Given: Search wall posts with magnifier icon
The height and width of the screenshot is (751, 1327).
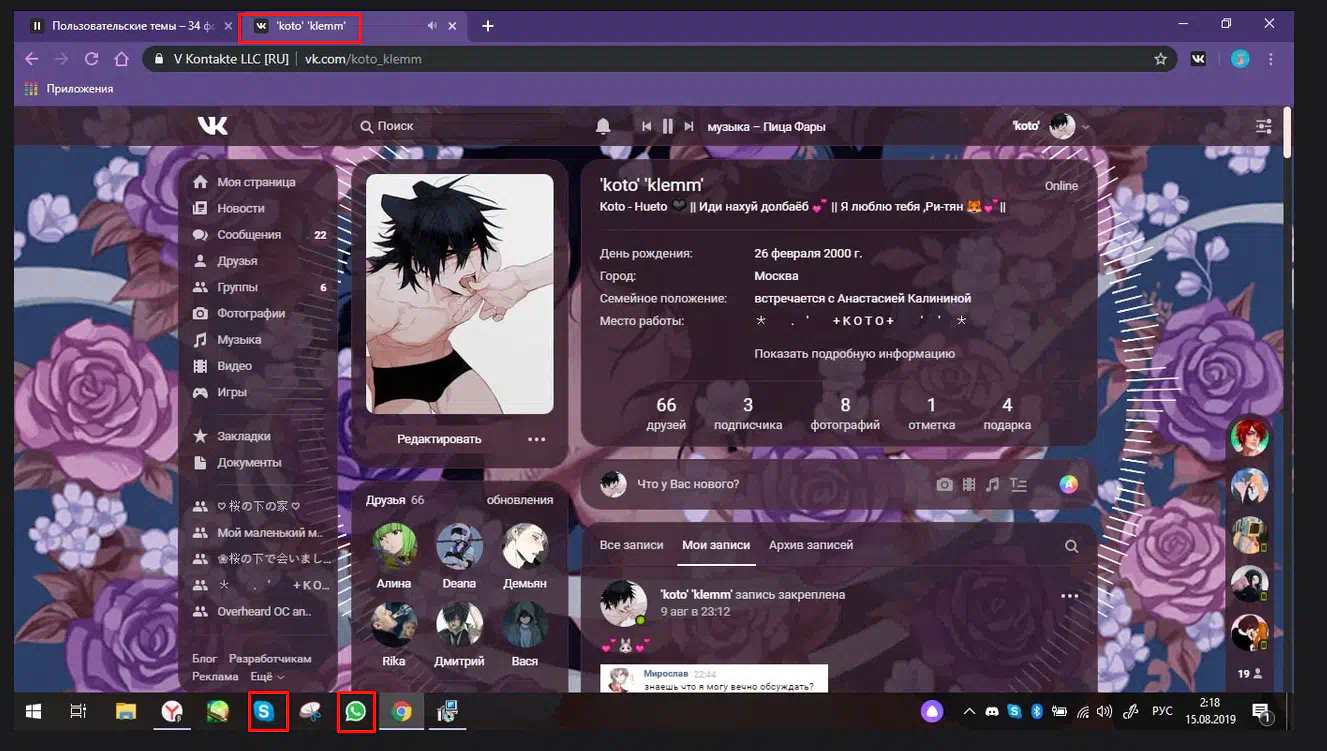Looking at the screenshot, I should pyautogui.click(x=1072, y=546).
